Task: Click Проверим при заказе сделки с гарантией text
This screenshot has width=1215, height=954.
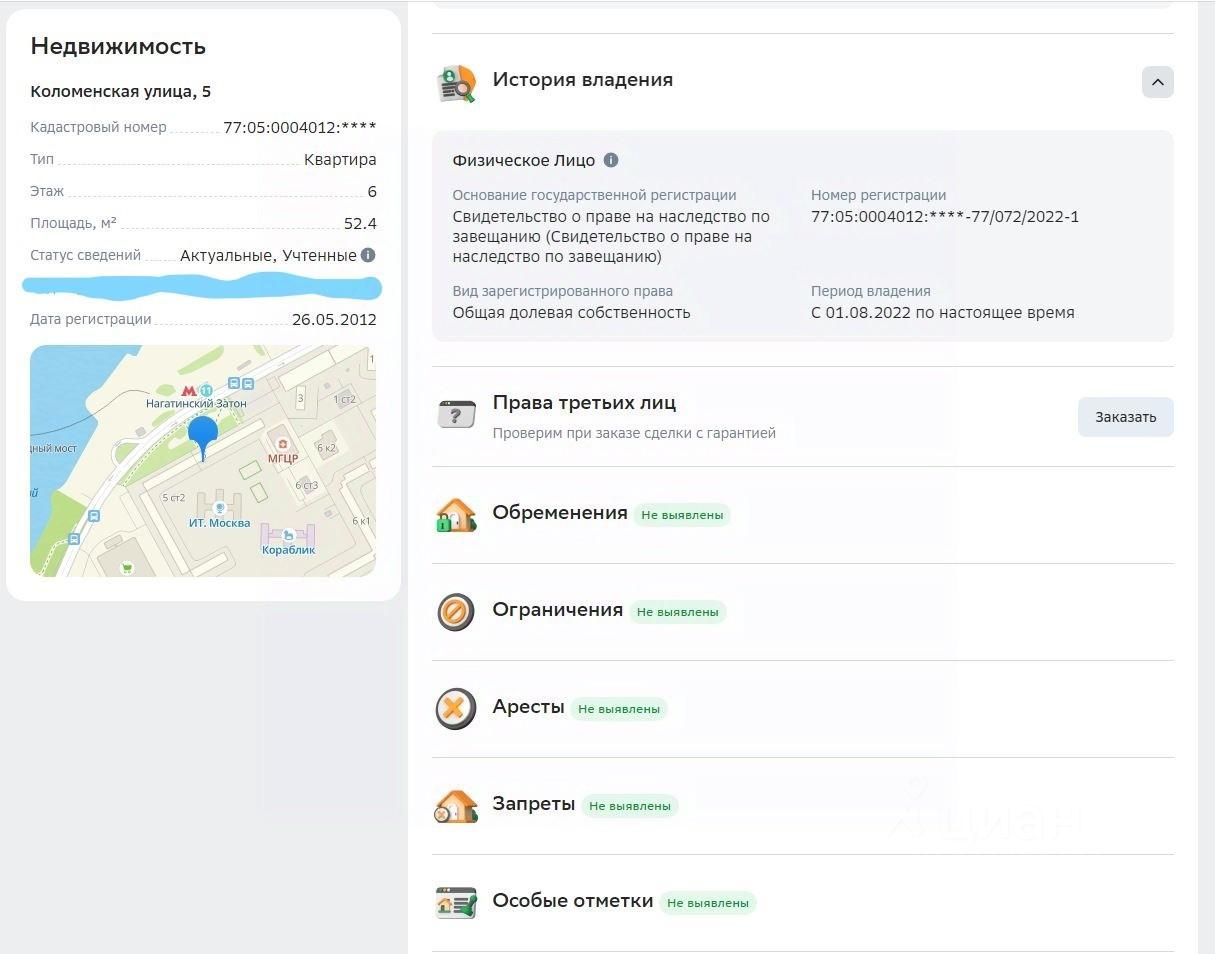Action: pyautogui.click(x=634, y=433)
